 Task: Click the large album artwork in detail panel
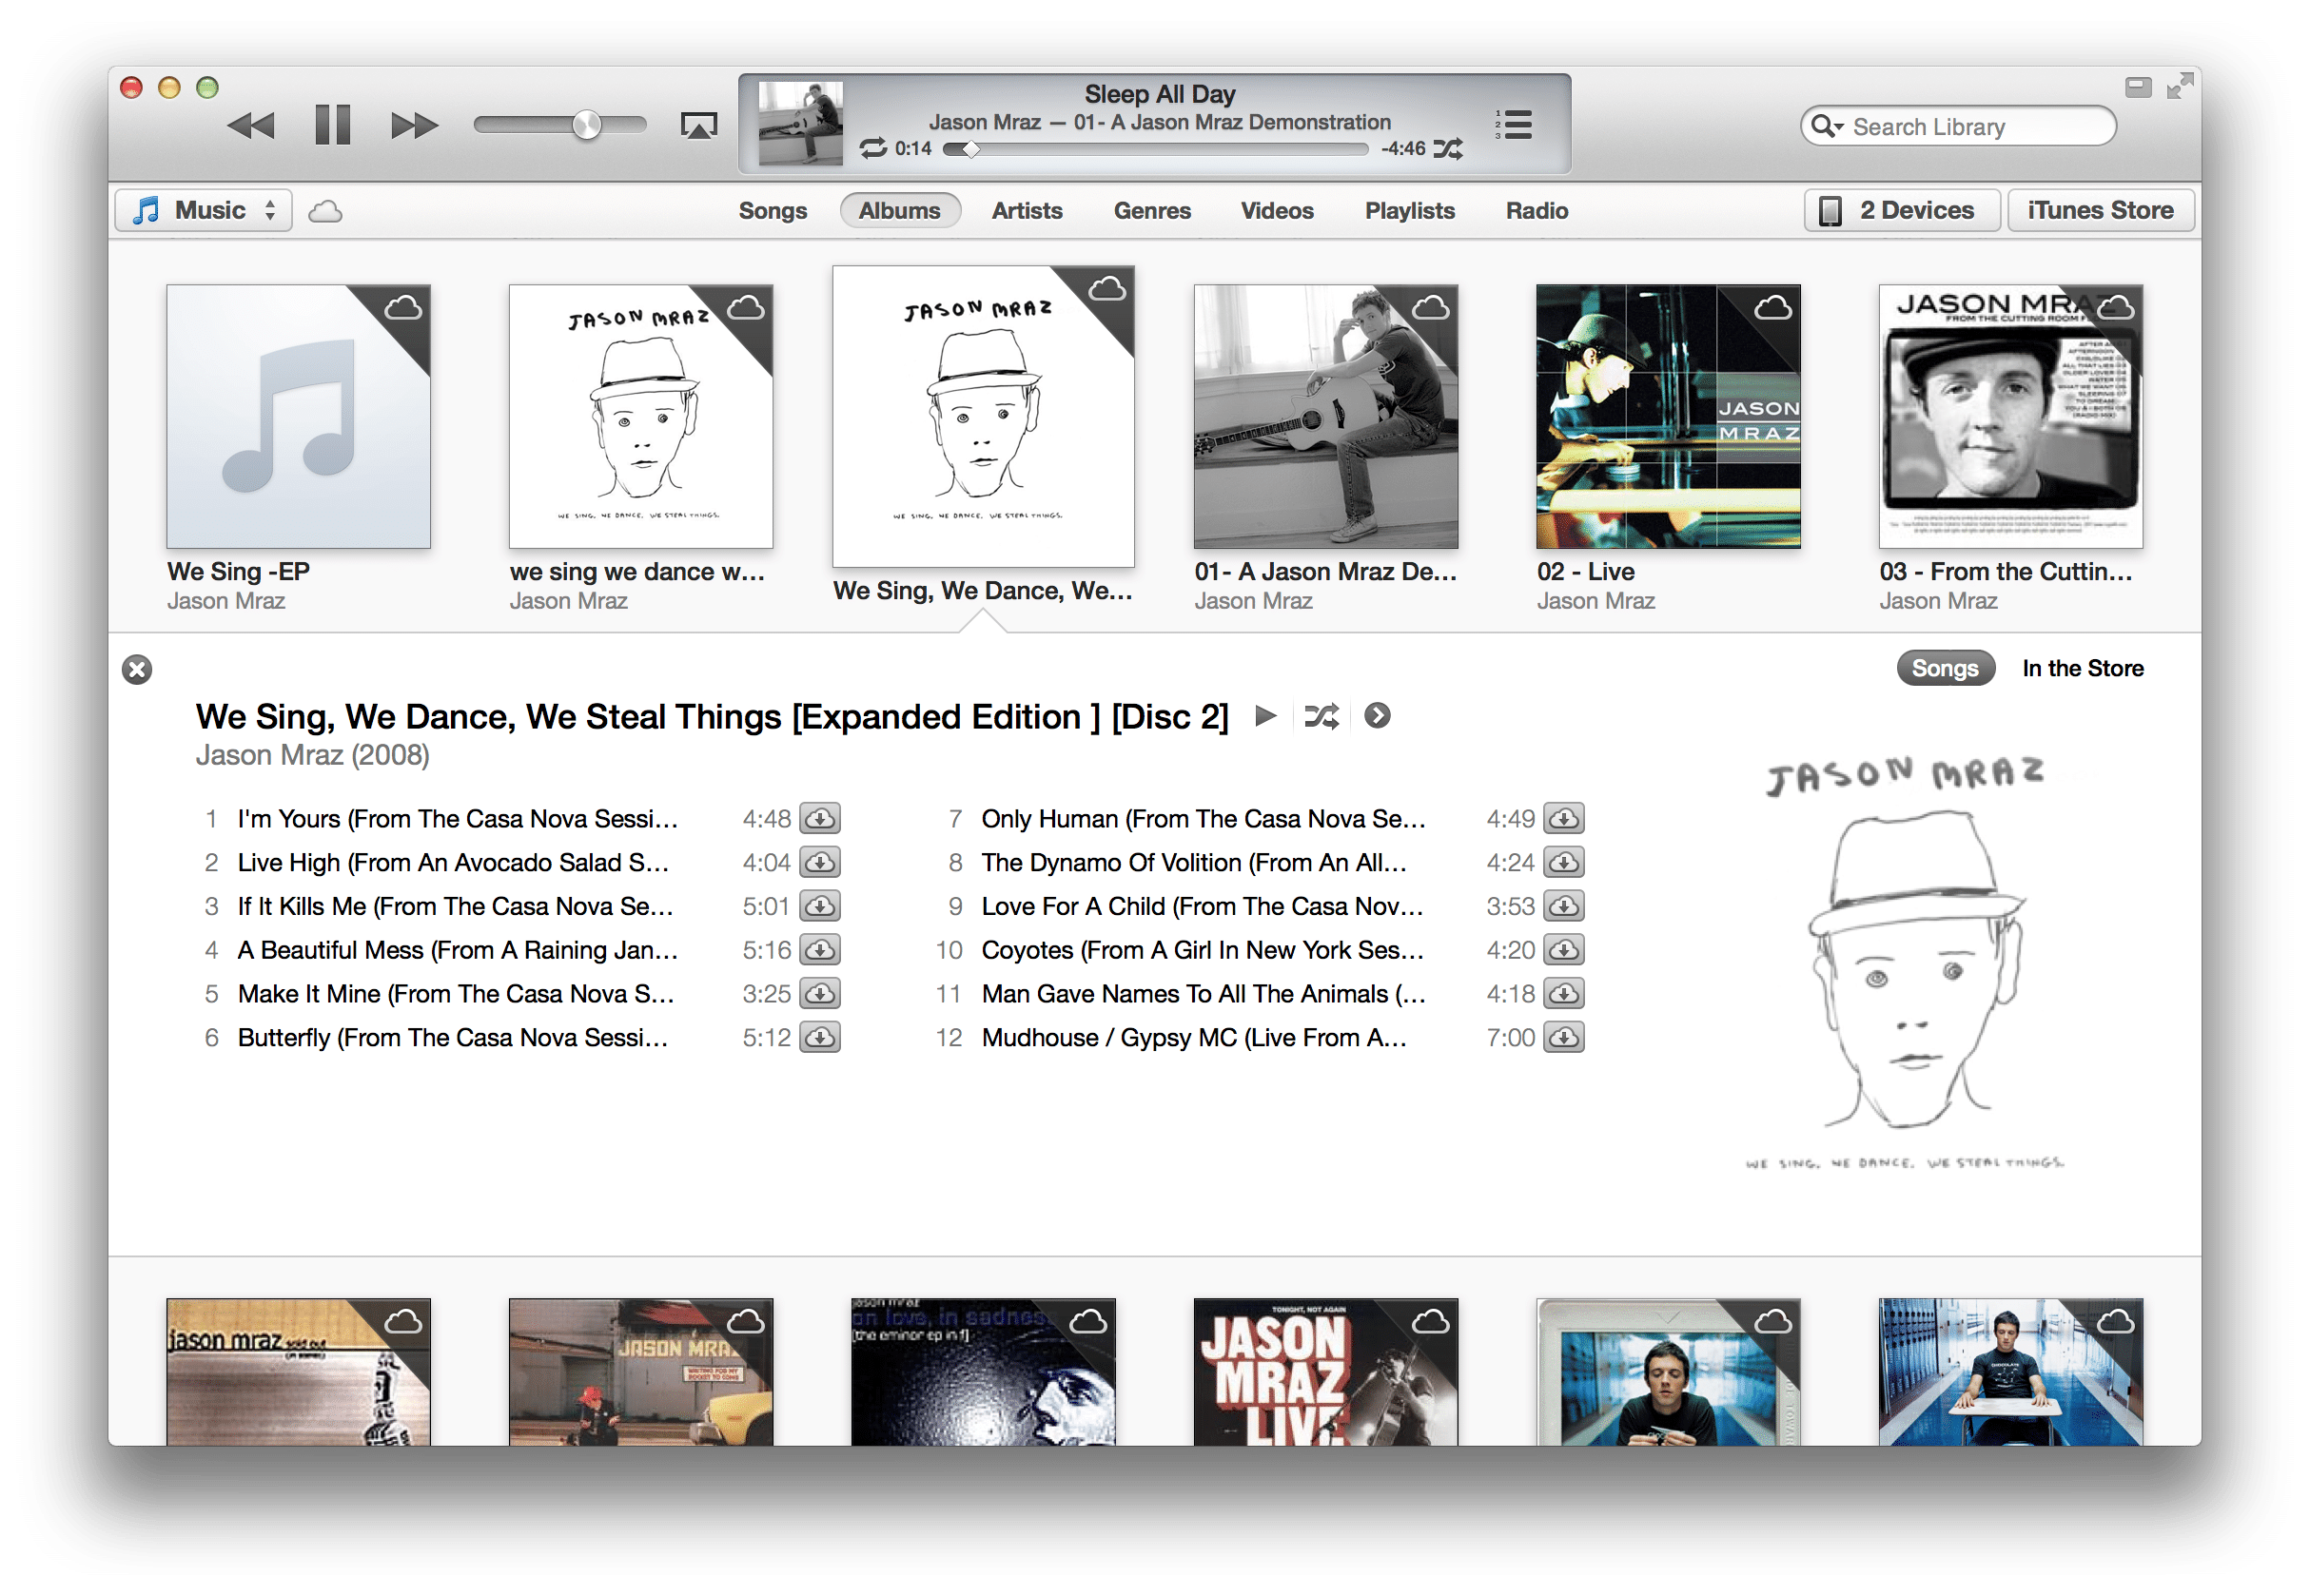(x=1905, y=962)
